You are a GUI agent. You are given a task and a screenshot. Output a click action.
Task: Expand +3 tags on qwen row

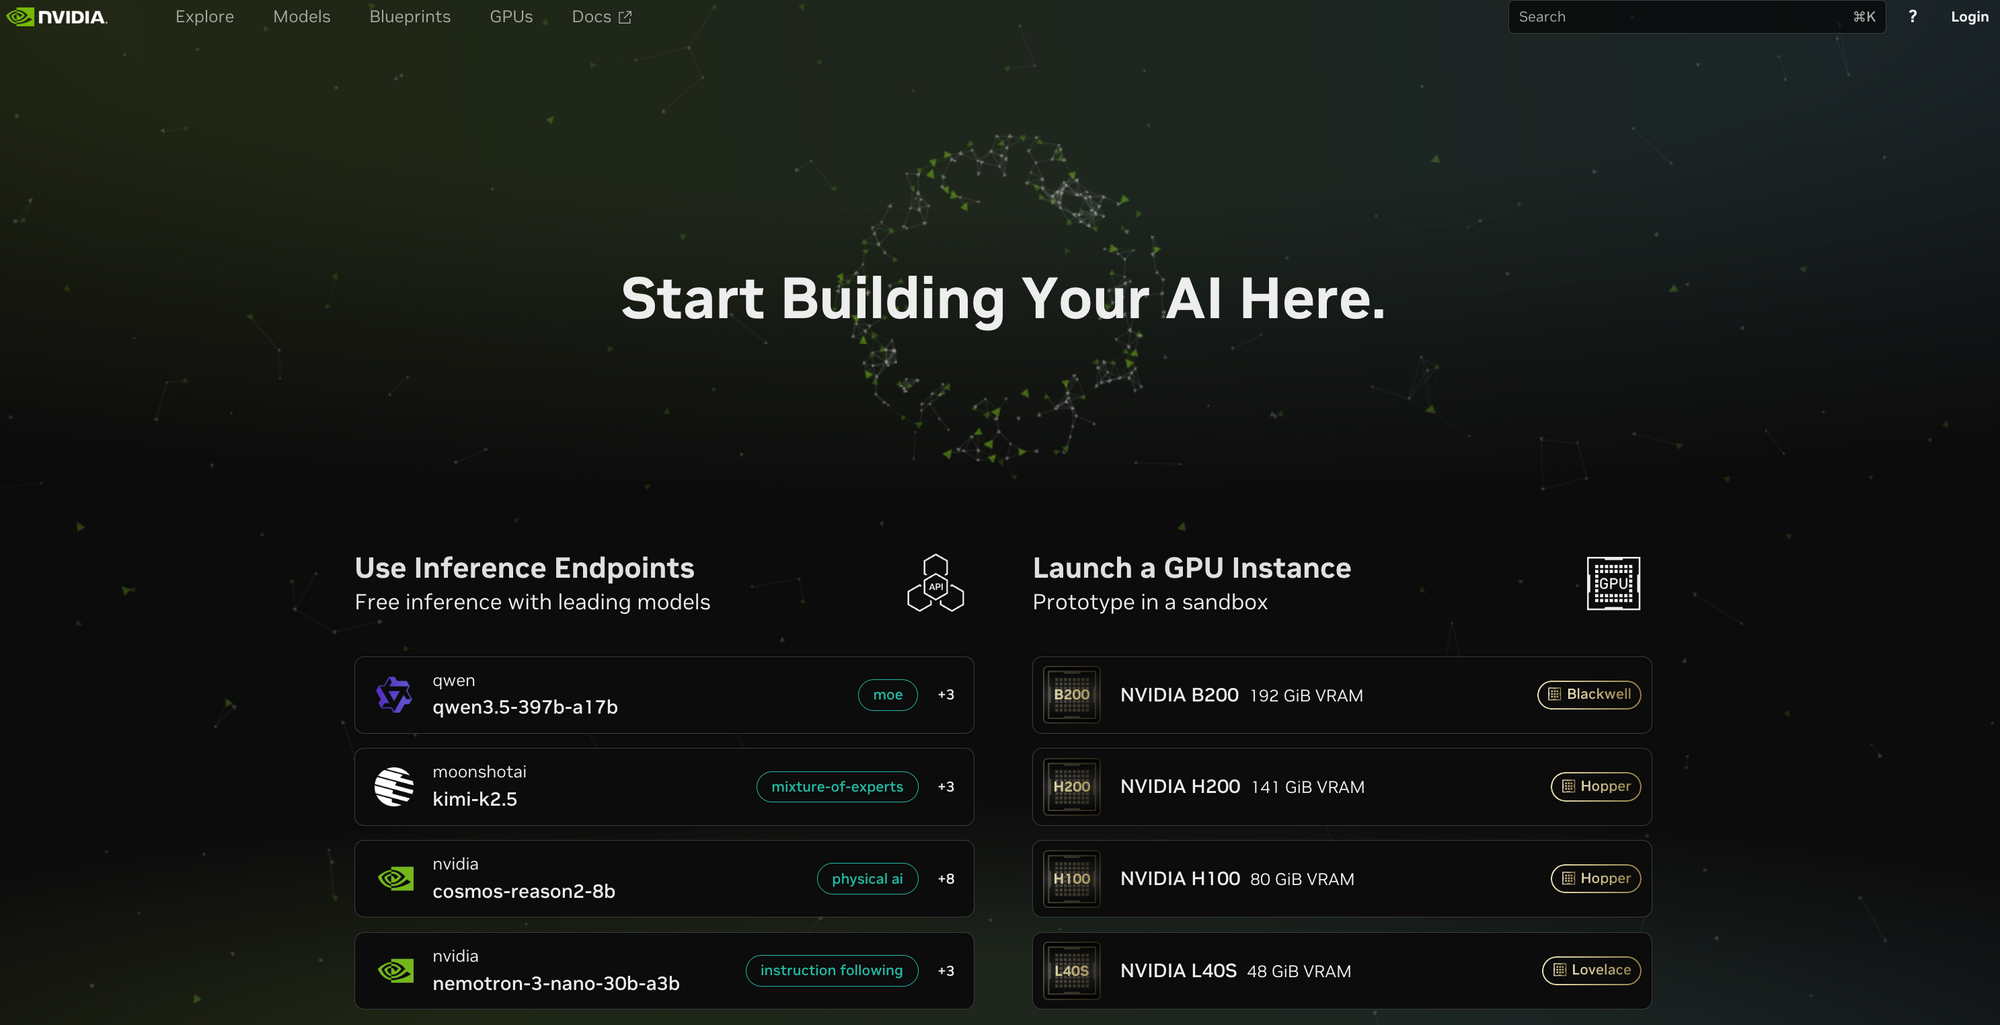point(946,695)
